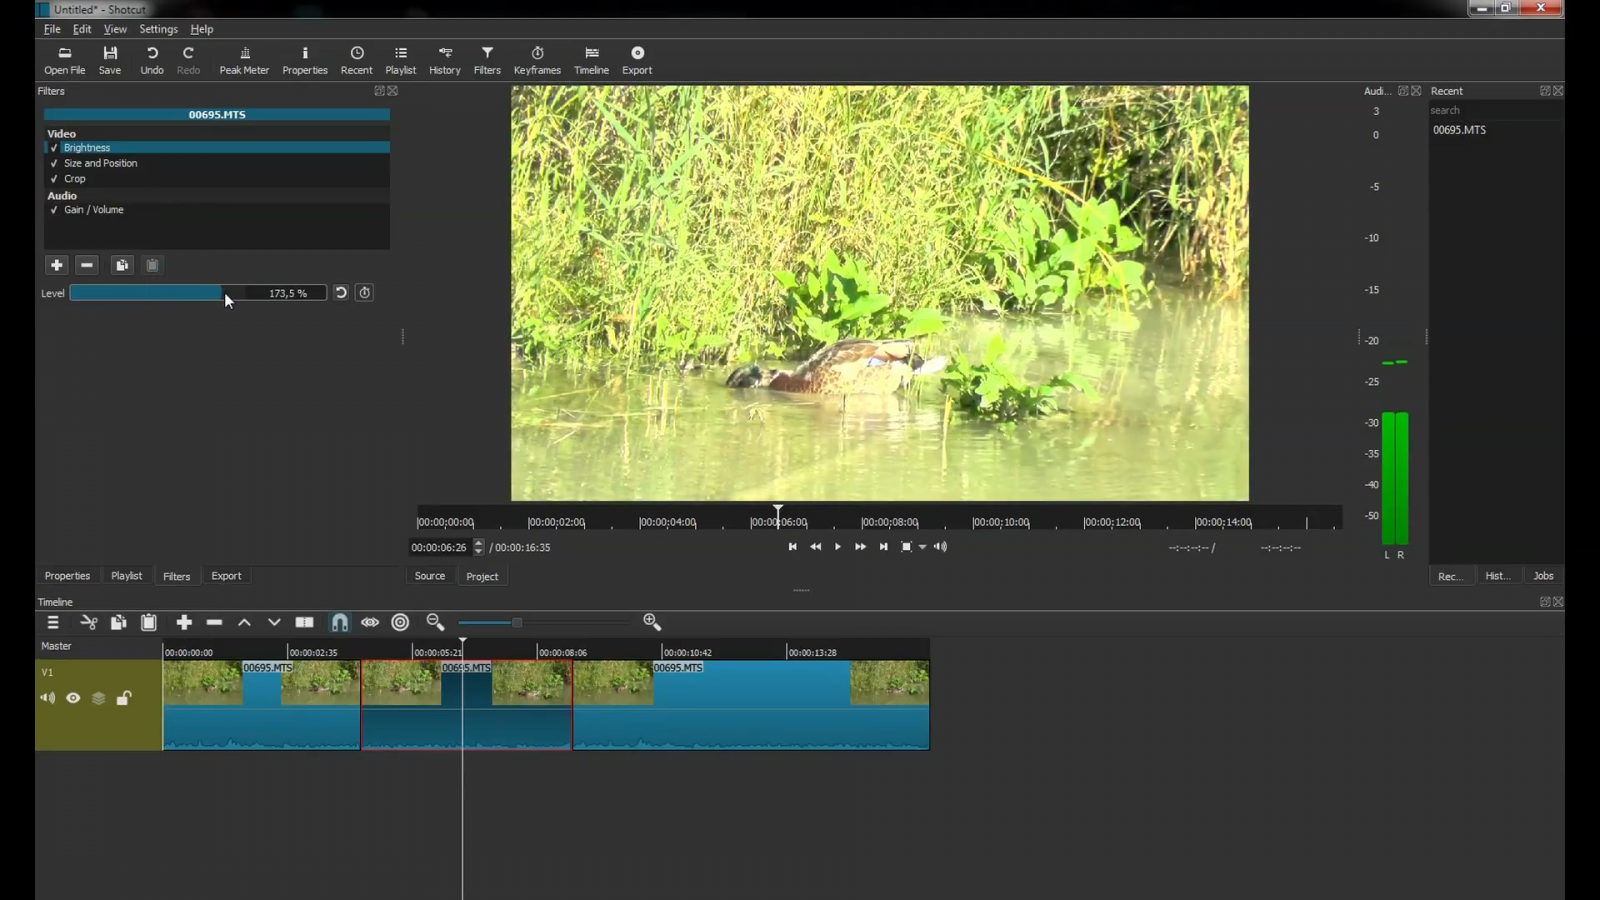The width and height of the screenshot is (1600, 900).
Task: Click the Keyframes toolbar icon
Action: click(537, 60)
